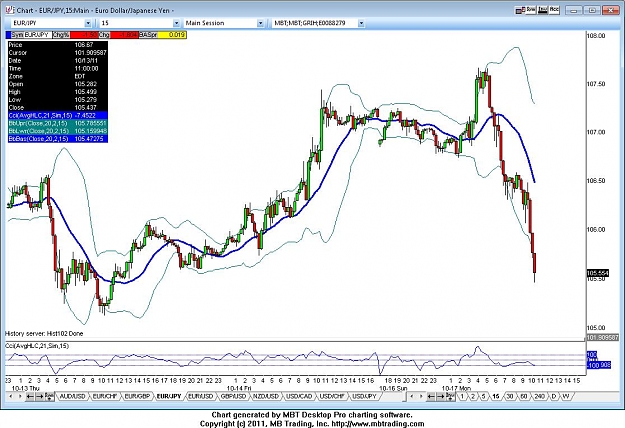Image resolution: width=625 pixels, height=428 pixels.
Task: Click the yellow 0.019 spread value
Action: pos(172,35)
